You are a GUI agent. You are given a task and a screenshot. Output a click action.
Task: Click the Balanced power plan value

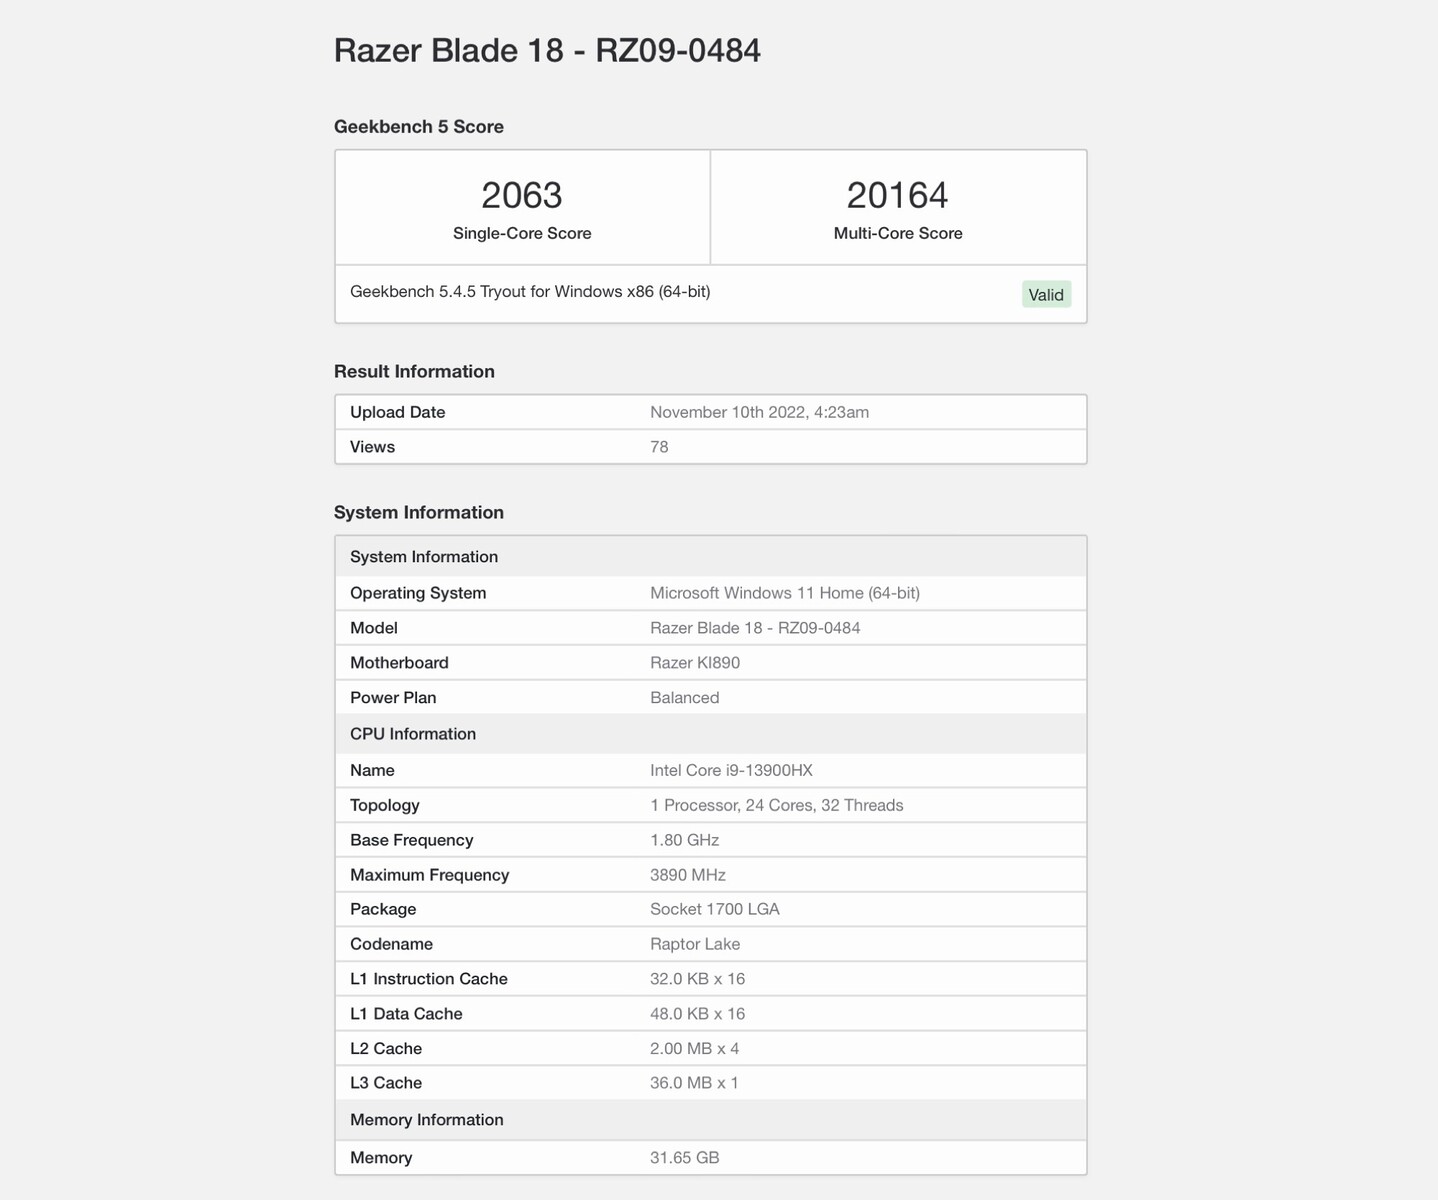pyautogui.click(x=685, y=698)
